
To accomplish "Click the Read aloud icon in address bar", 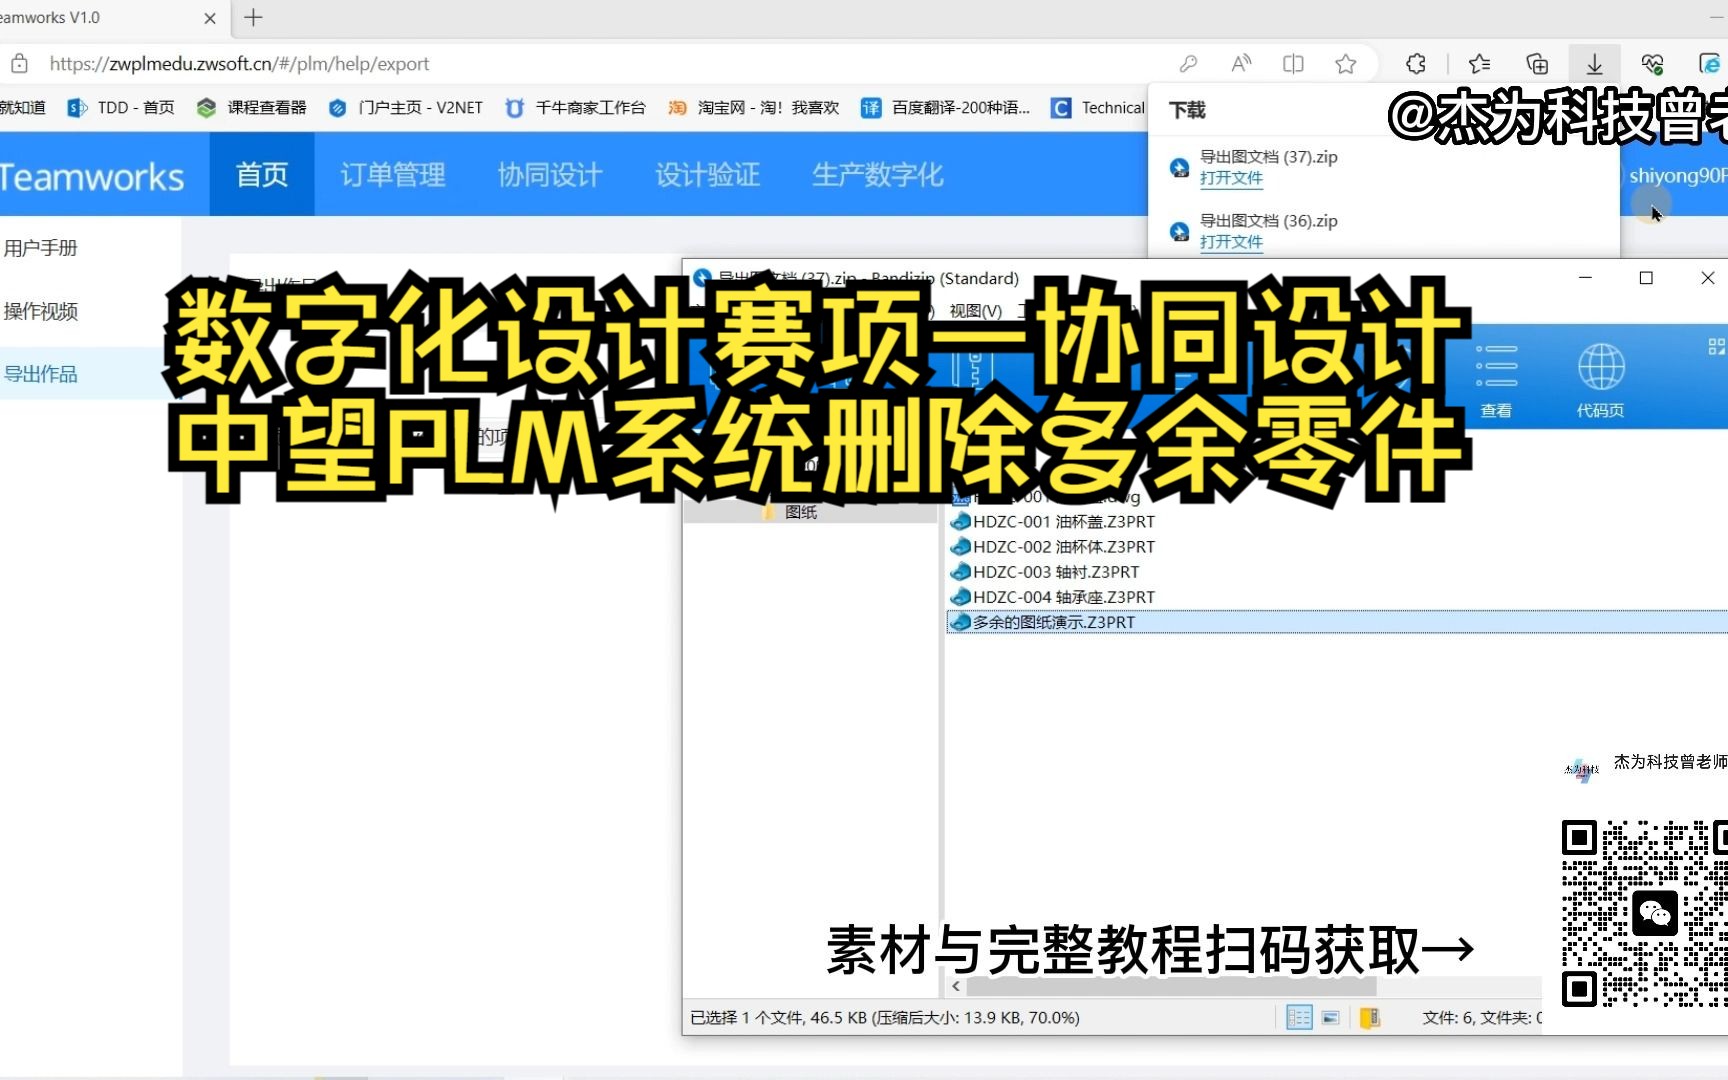I will click(1241, 64).
